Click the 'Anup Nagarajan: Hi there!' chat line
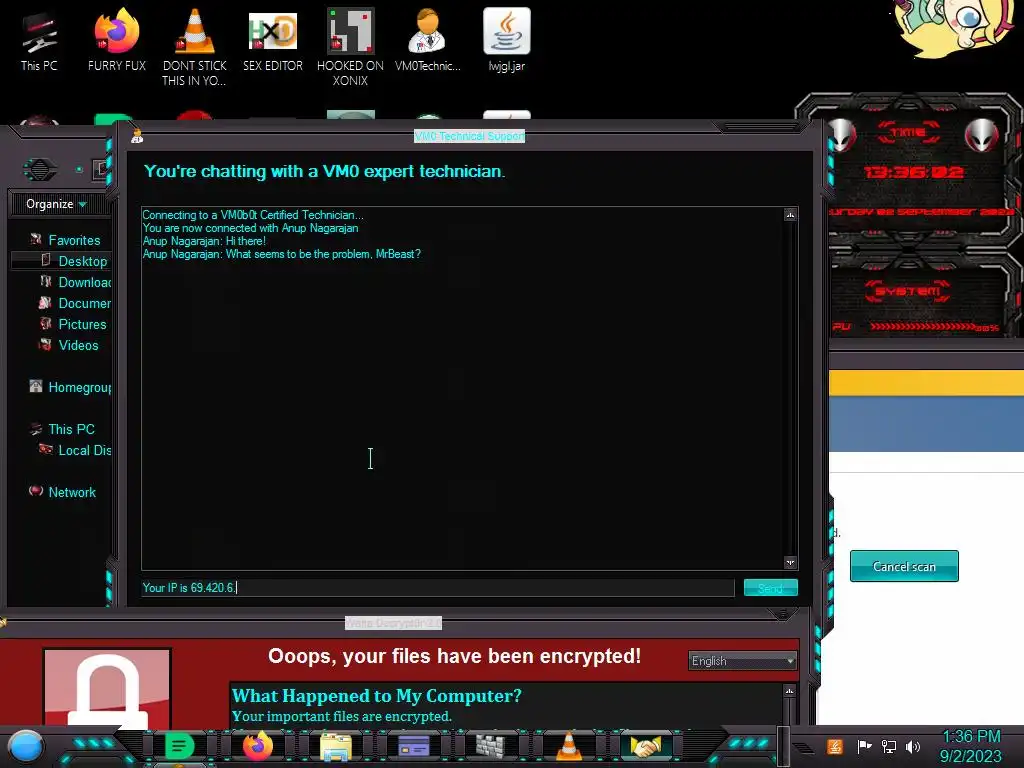Image resolution: width=1024 pixels, height=768 pixels. (204, 241)
